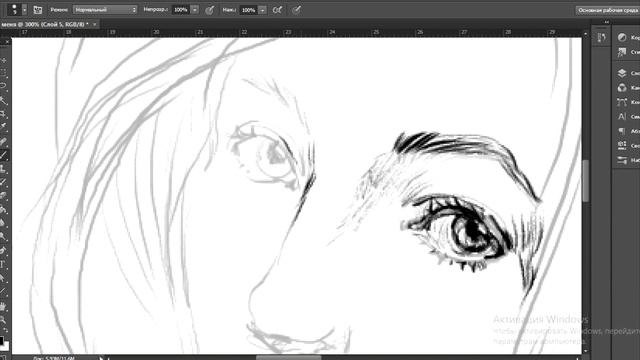
Task: Select the Pen tool
Action: [4, 251]
